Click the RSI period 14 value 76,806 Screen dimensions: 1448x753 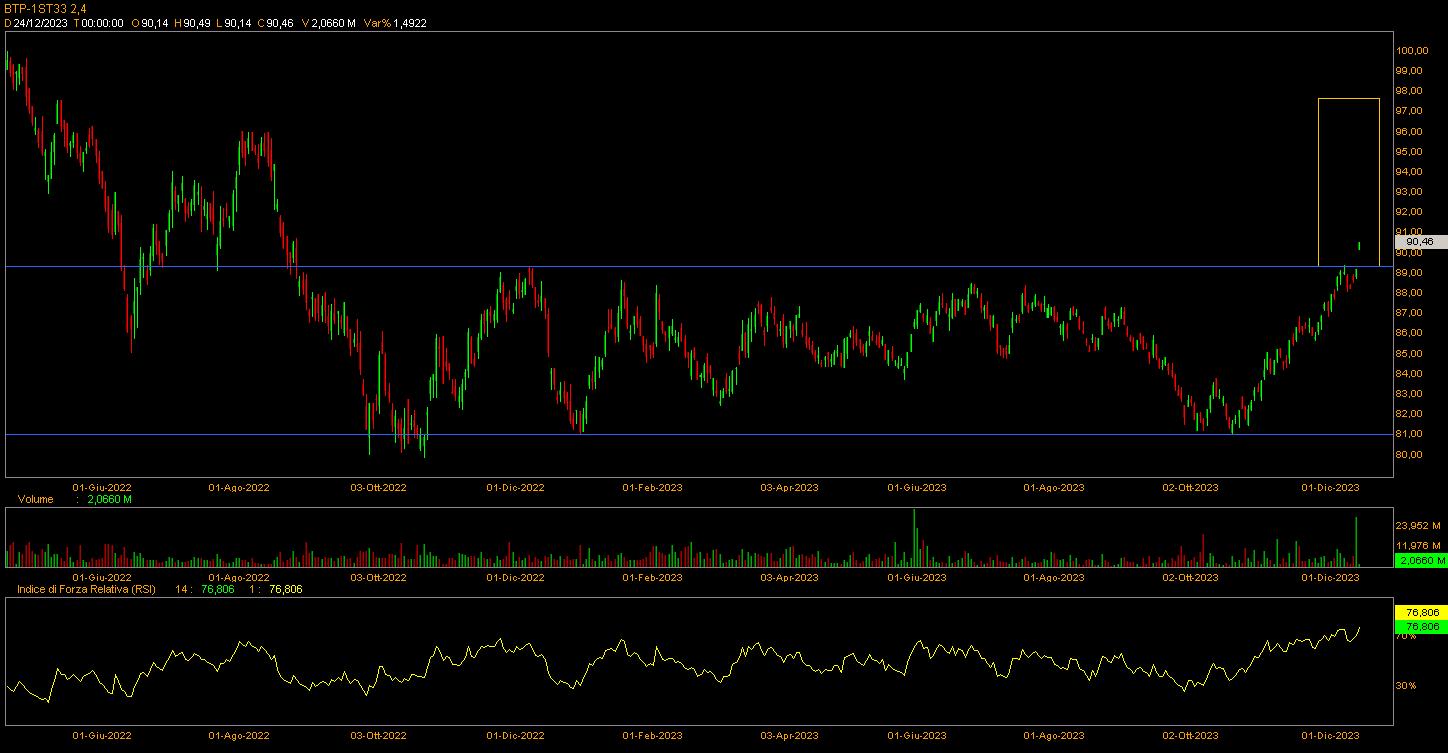(x=217, y=589)
